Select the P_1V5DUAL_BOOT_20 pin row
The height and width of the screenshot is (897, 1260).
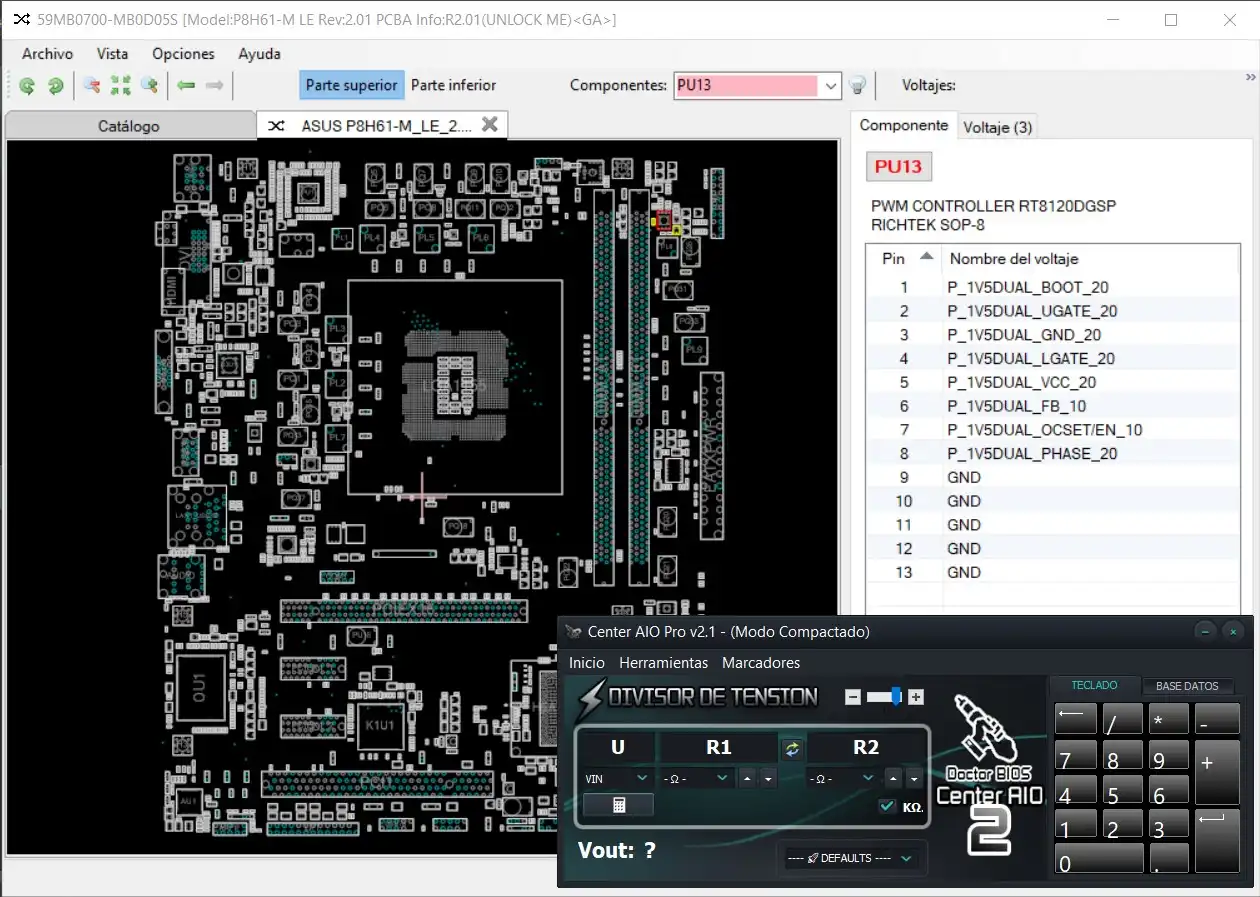pyautogui.click(x=1053, y=287)
